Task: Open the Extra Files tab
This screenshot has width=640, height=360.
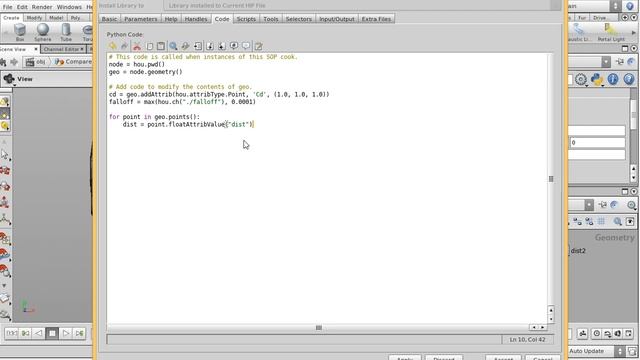Action: click(376, 19)
